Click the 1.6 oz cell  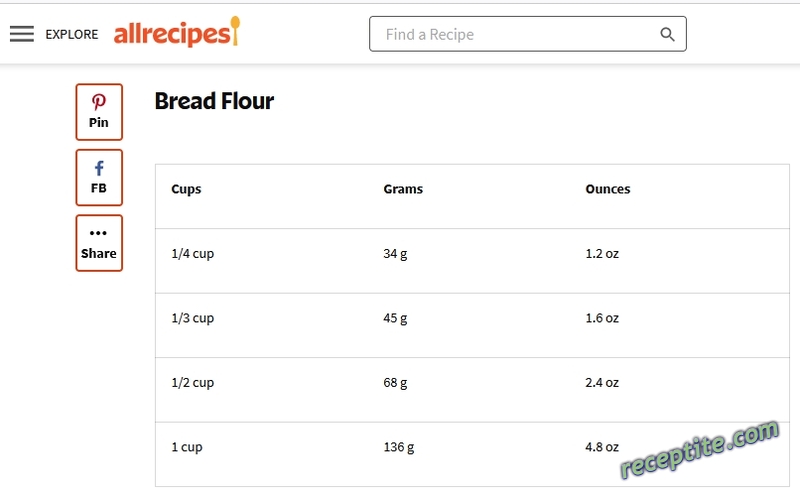[x=602, y=318]
